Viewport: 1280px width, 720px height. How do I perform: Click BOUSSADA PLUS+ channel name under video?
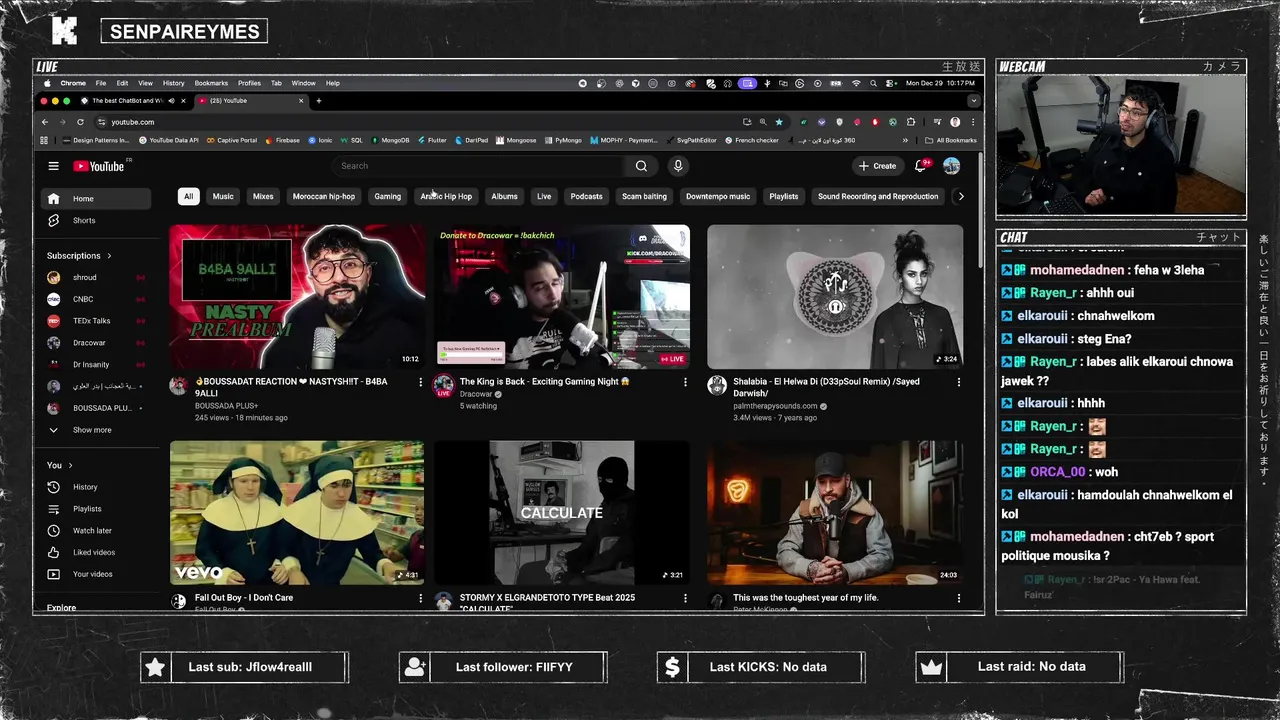[x=226, y=405]
